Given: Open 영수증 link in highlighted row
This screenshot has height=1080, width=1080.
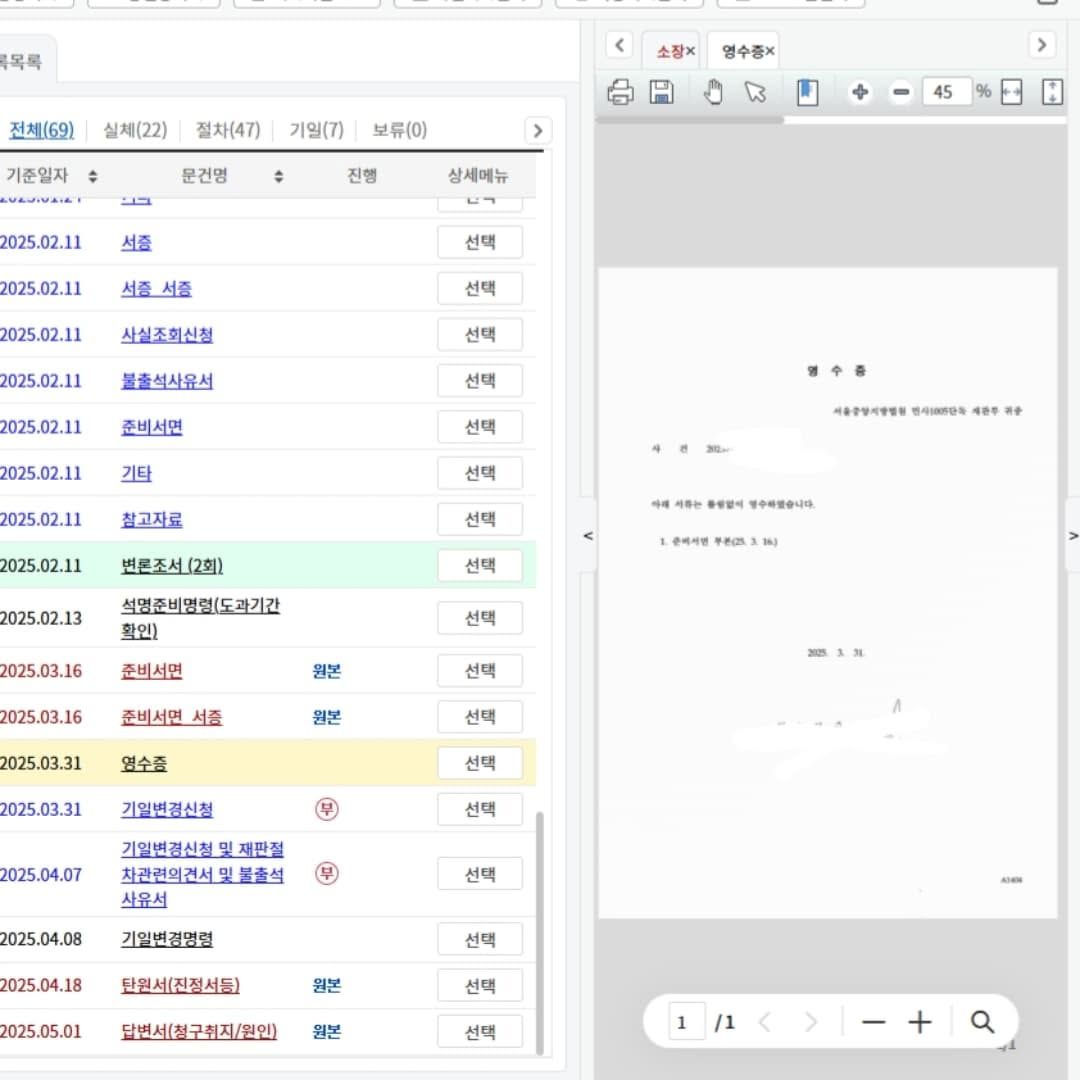Looking at the screenshot, I should [x=143, y=763].
